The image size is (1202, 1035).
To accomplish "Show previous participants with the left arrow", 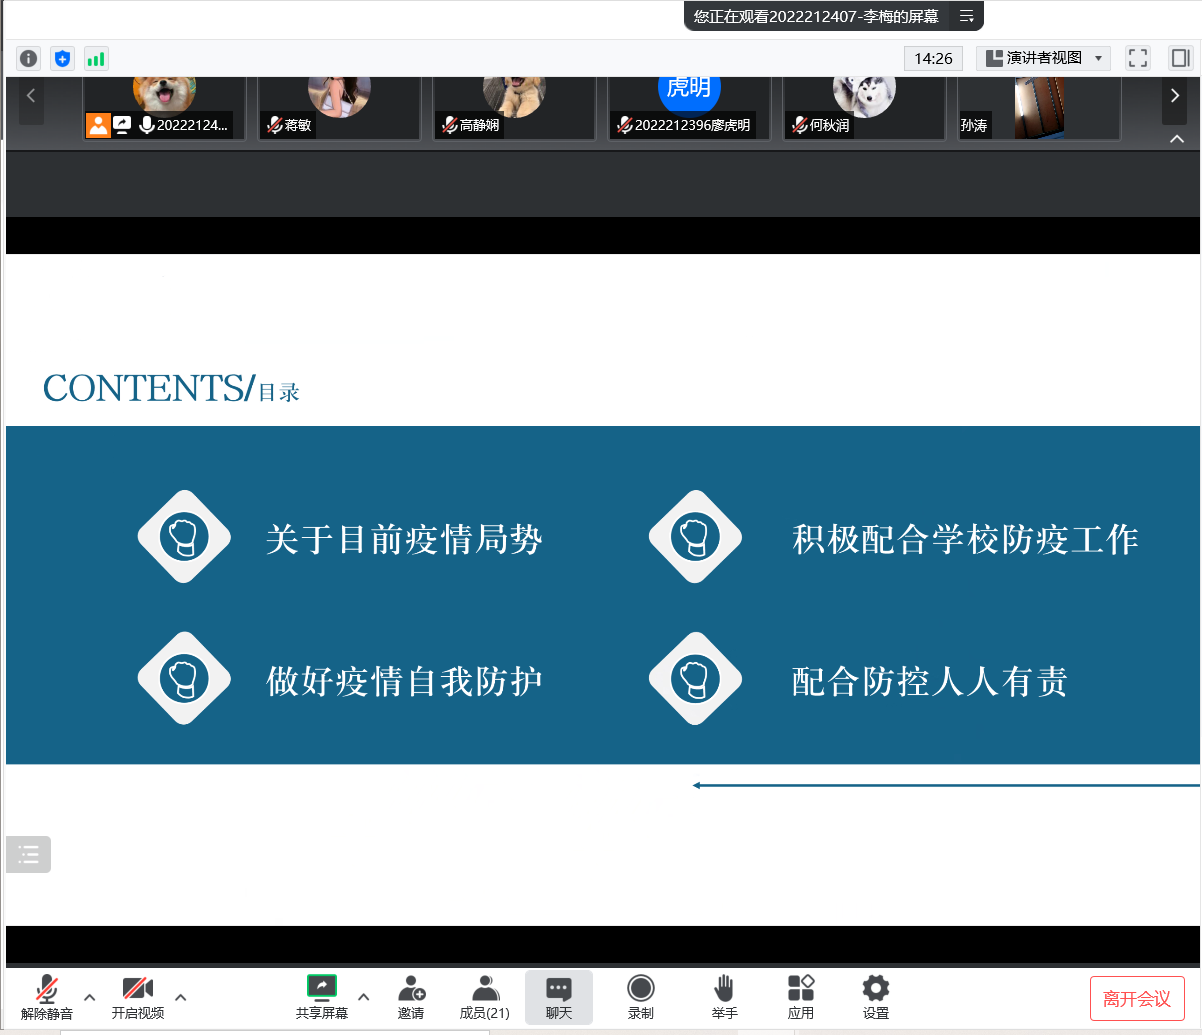I will click(31, 96).
